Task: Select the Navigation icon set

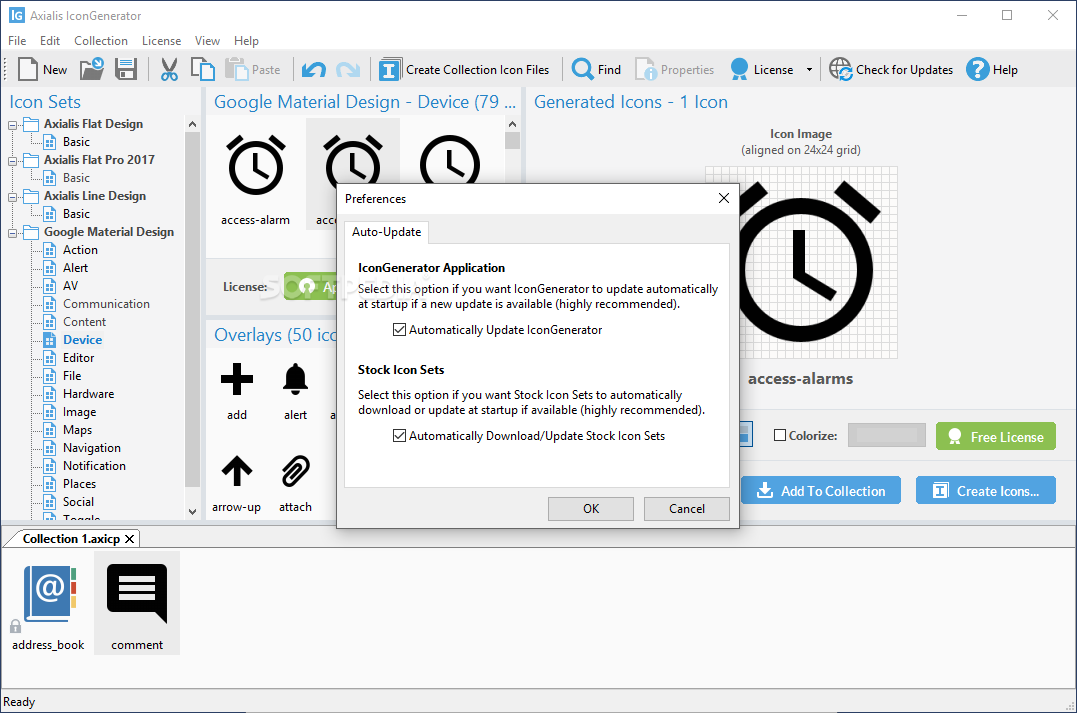Action: [x=92, y=448]
